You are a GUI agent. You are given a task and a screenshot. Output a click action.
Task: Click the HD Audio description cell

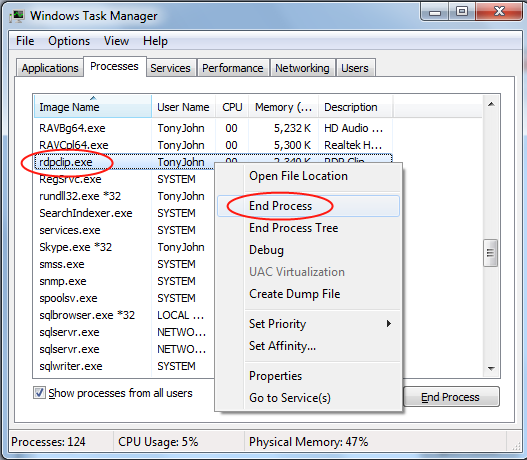pos(353,128)
